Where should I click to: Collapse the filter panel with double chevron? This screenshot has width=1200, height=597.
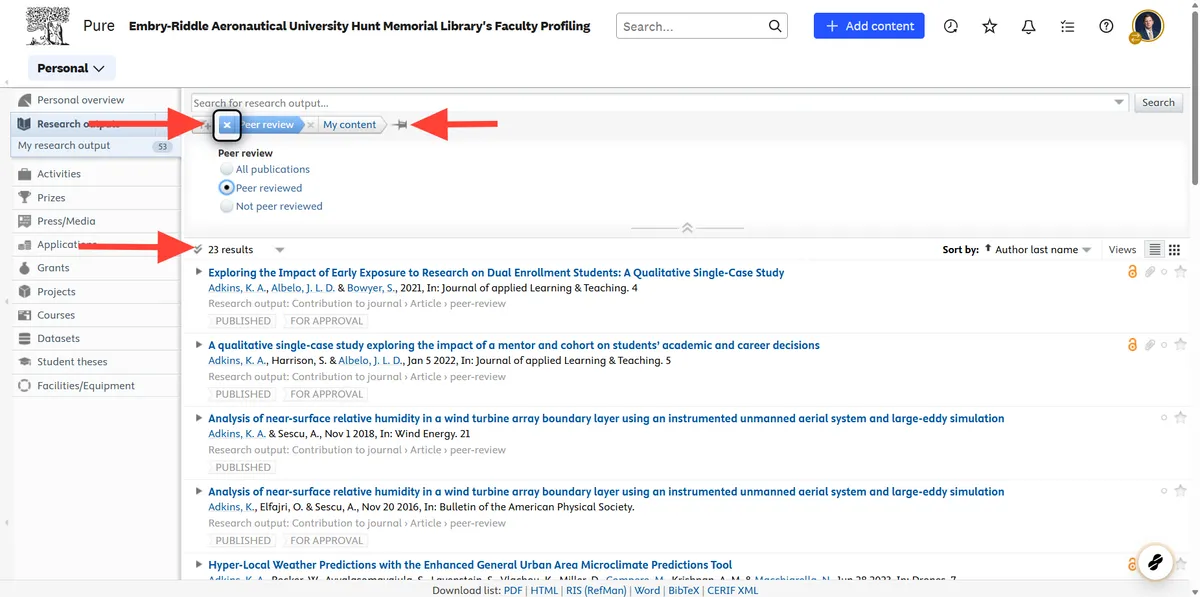(687, 228)
